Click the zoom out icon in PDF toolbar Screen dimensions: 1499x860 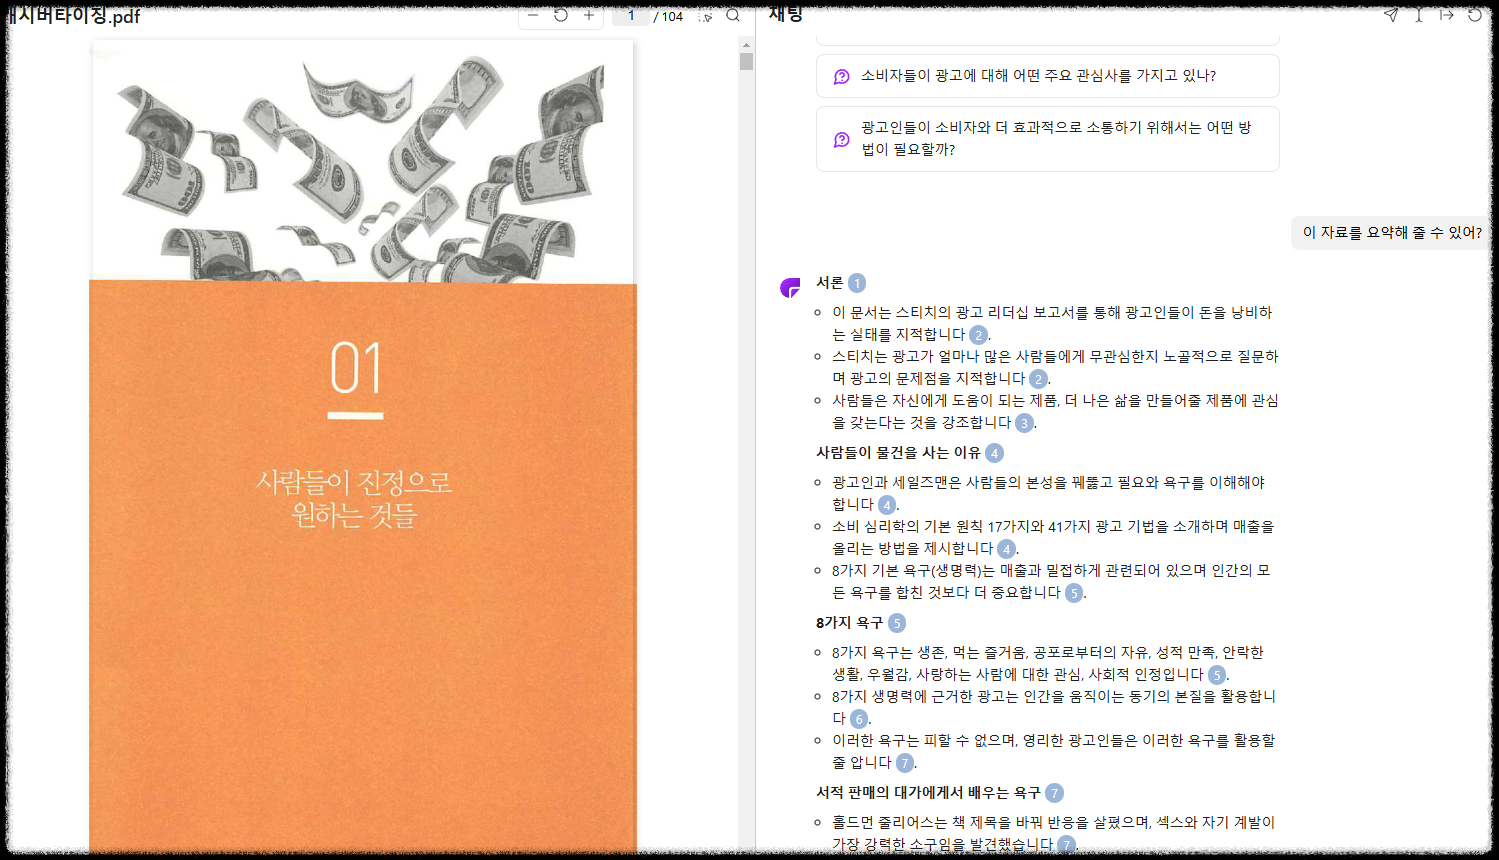coord(531,15)
